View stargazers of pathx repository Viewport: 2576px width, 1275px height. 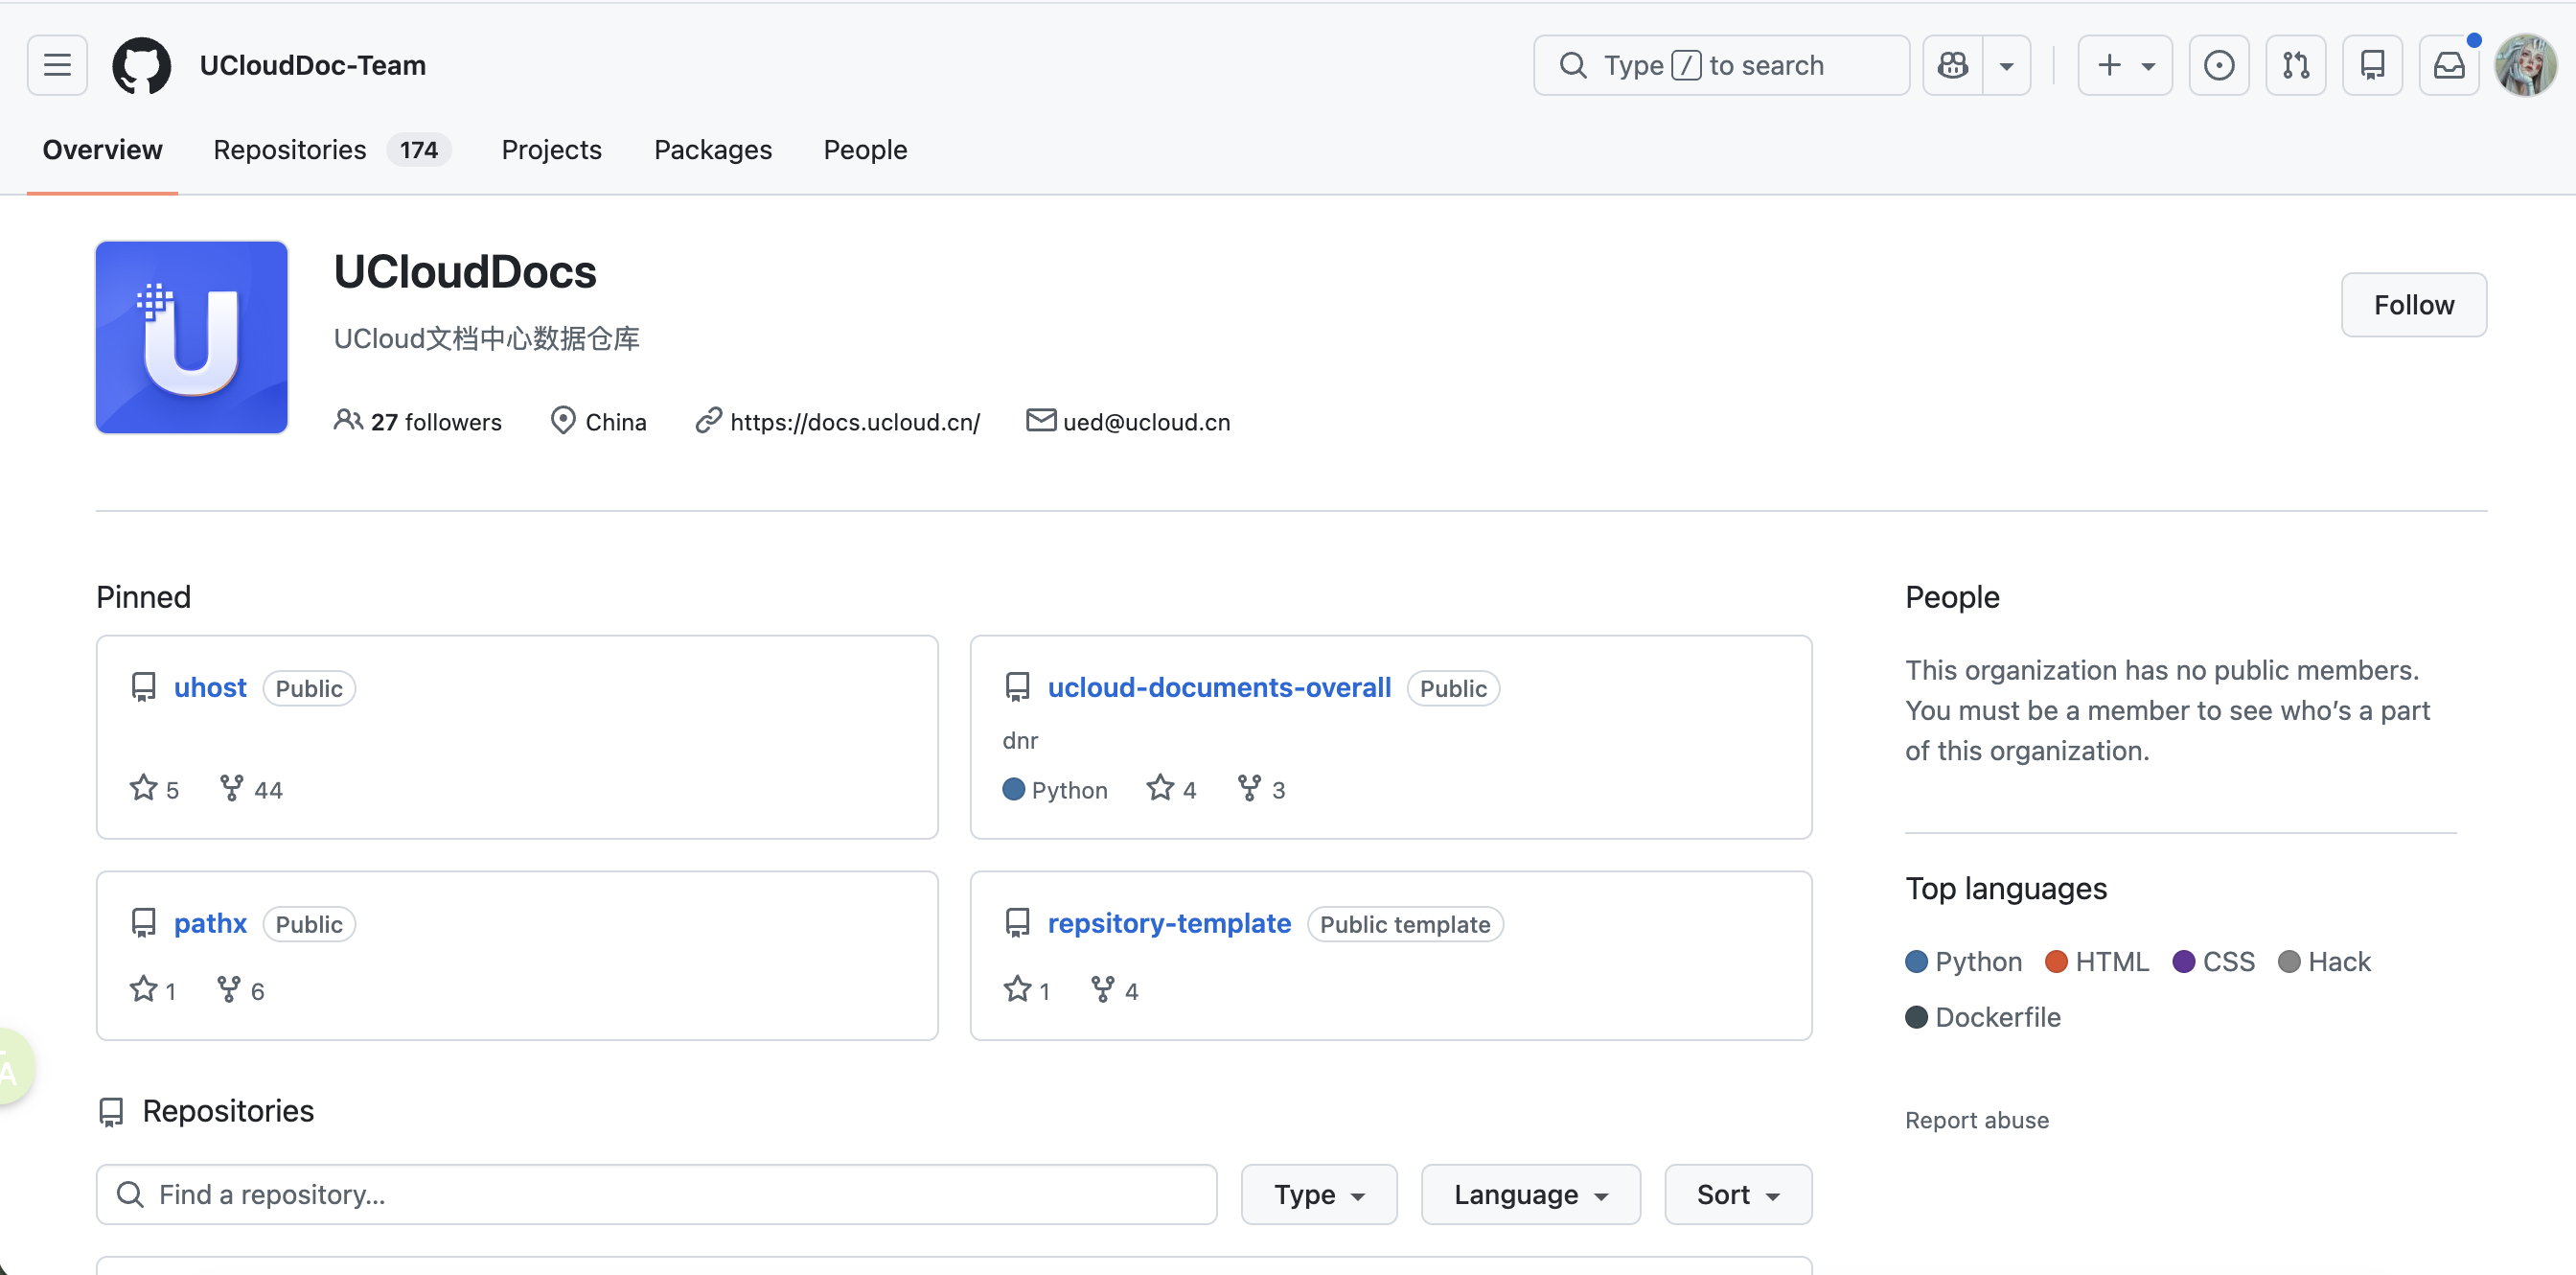click(x=153, y=990)
